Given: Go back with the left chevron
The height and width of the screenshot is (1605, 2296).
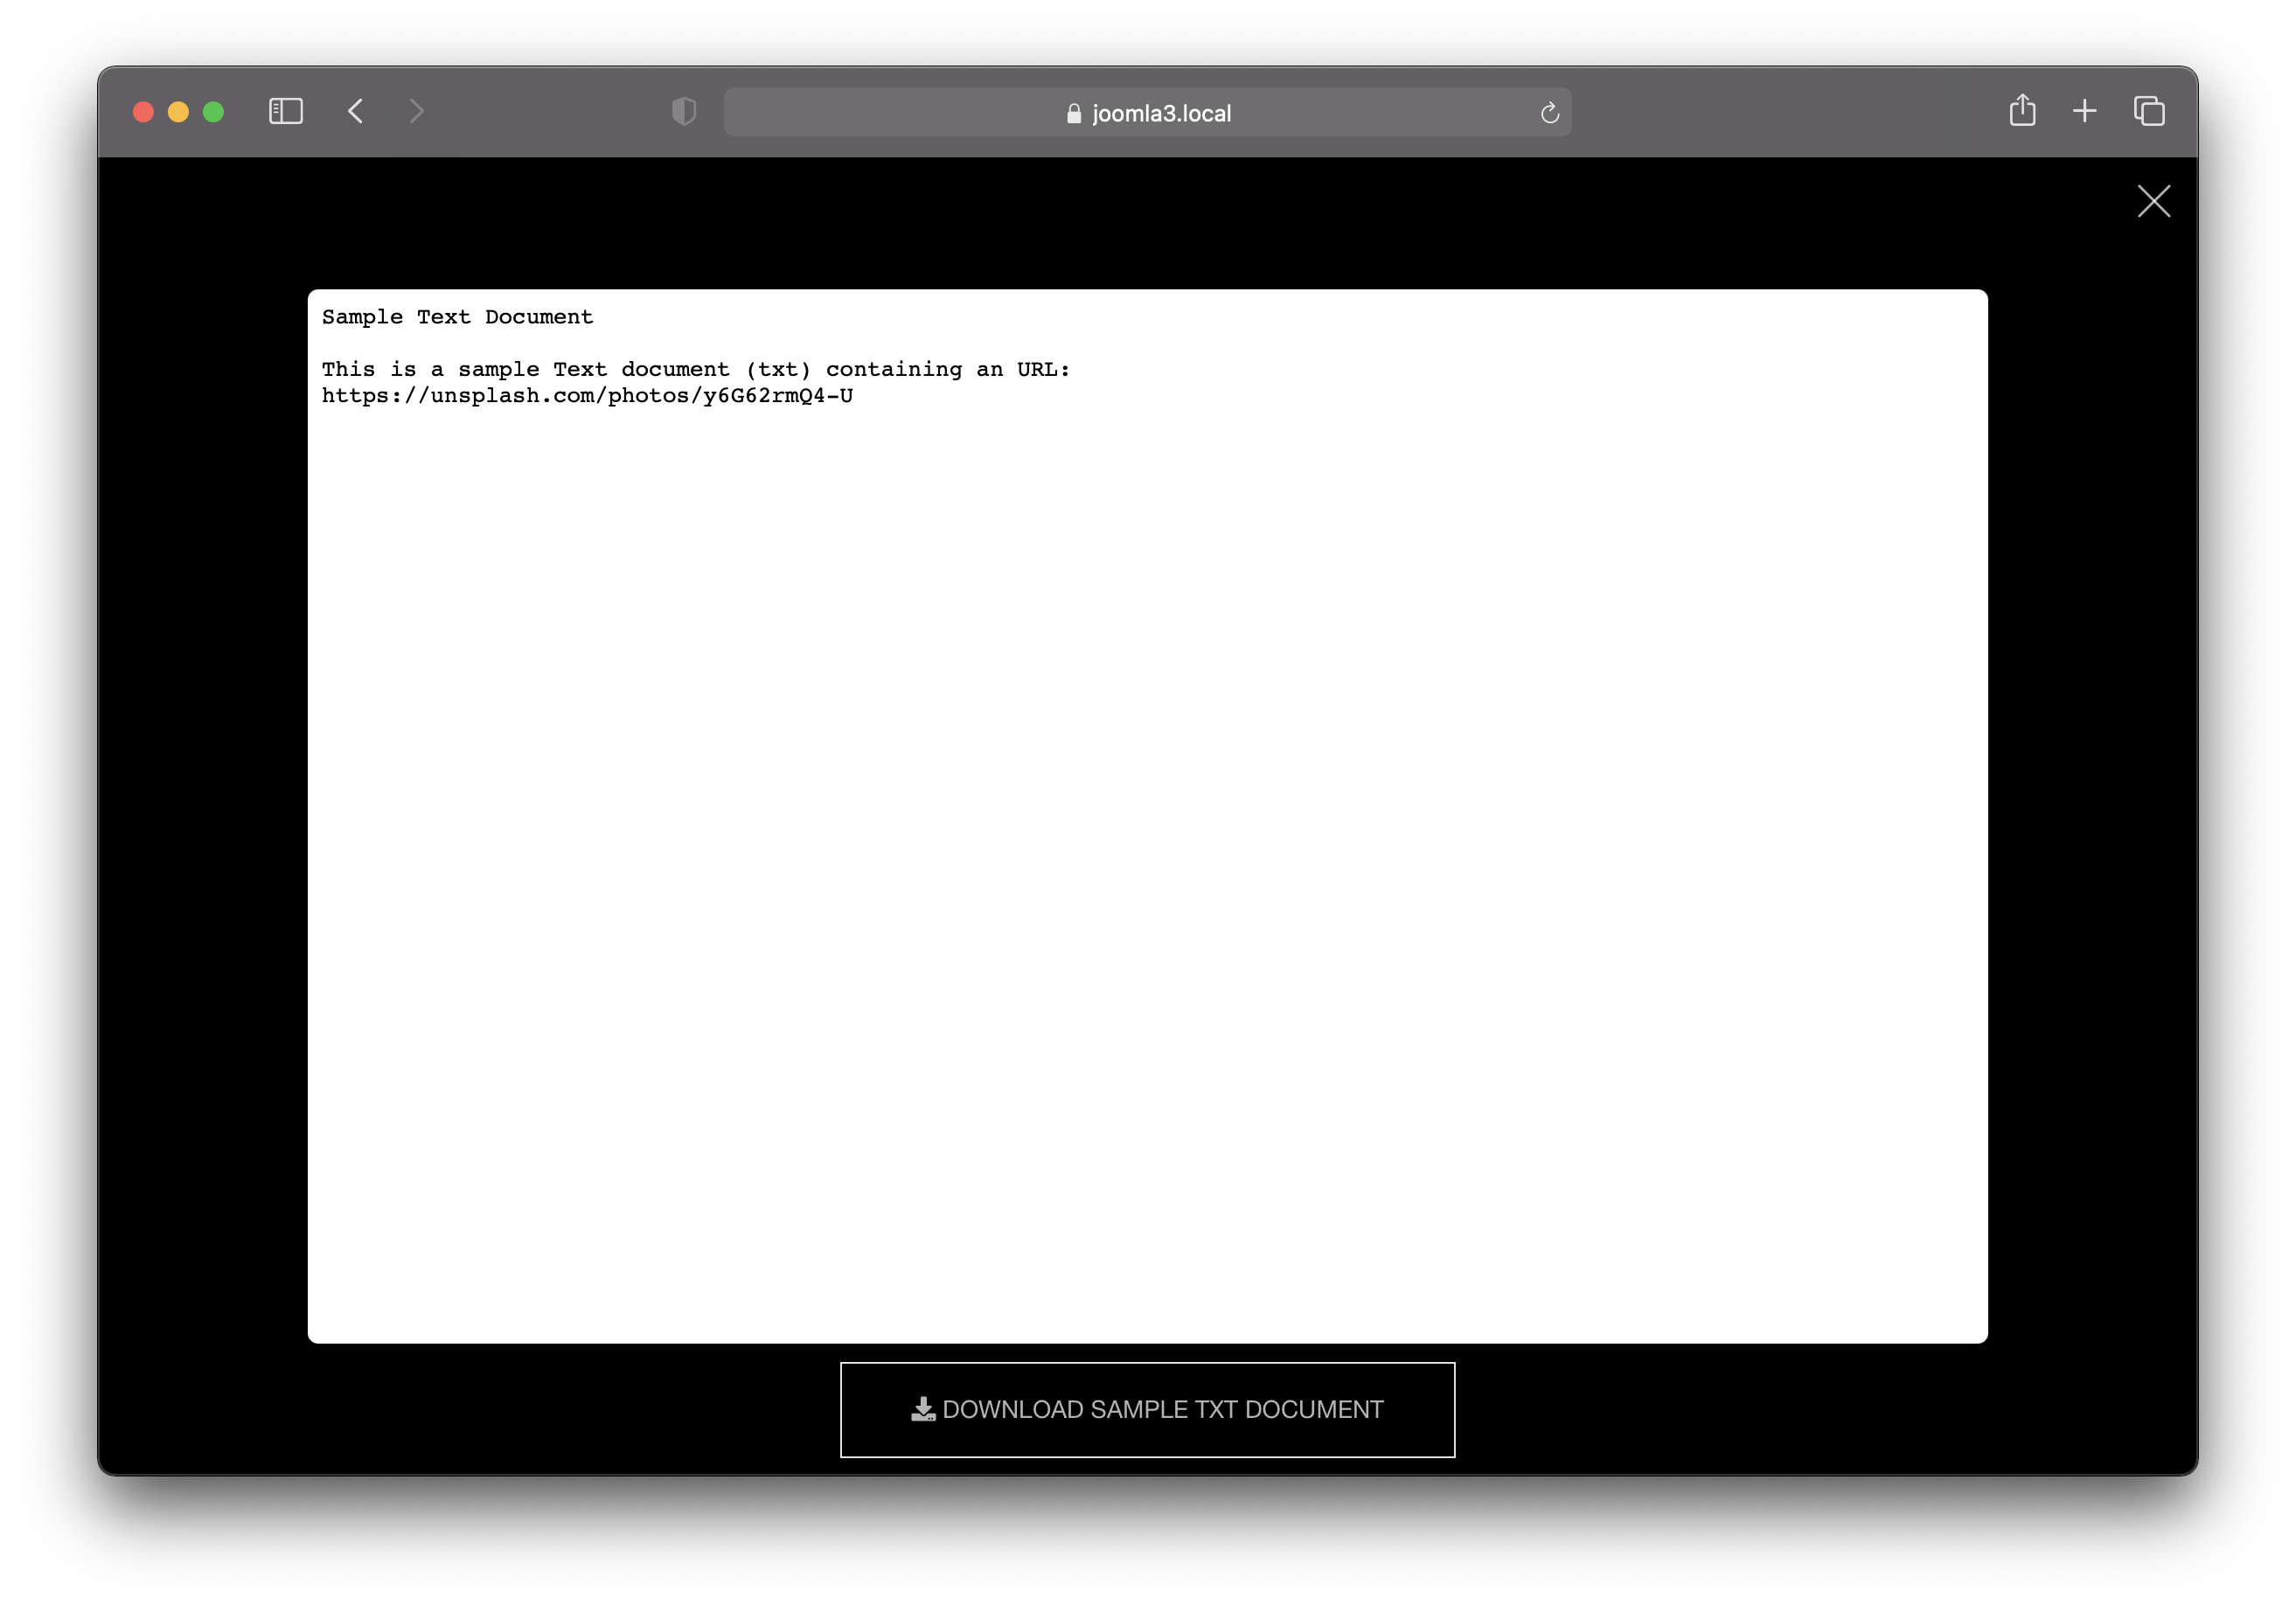Looking at the screenshot, I should point(355,111).
